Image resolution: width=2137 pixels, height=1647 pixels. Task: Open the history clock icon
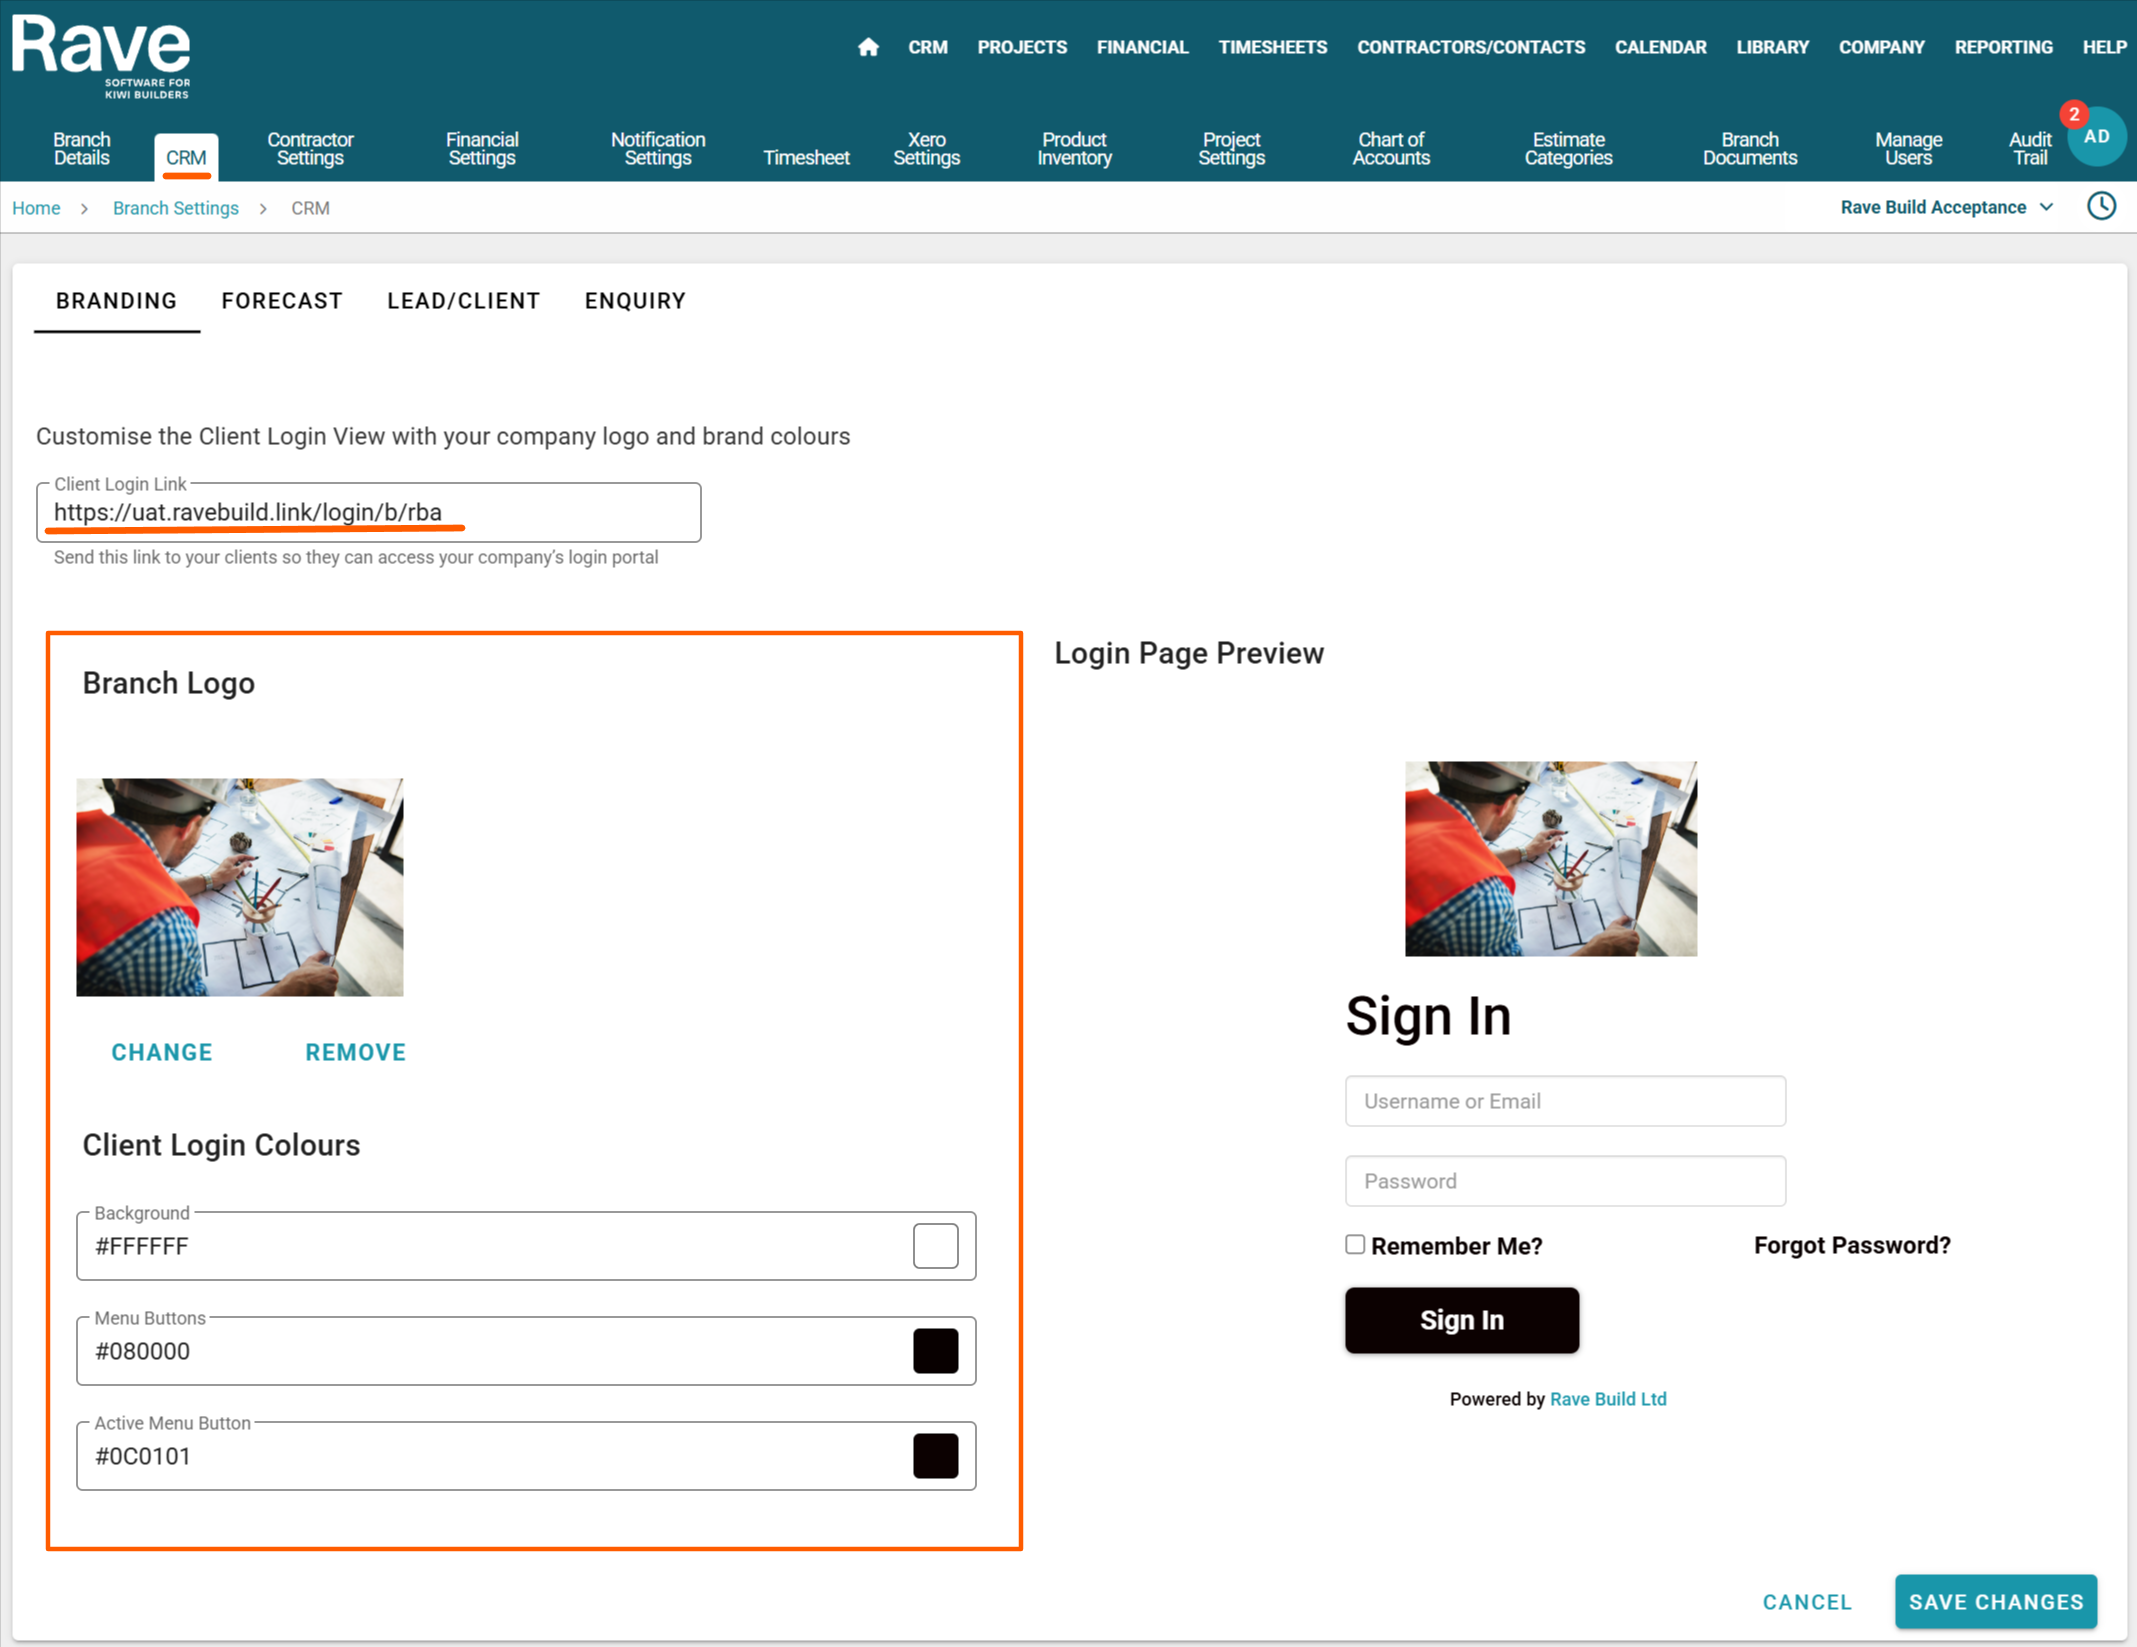(x=2101, y=206)
